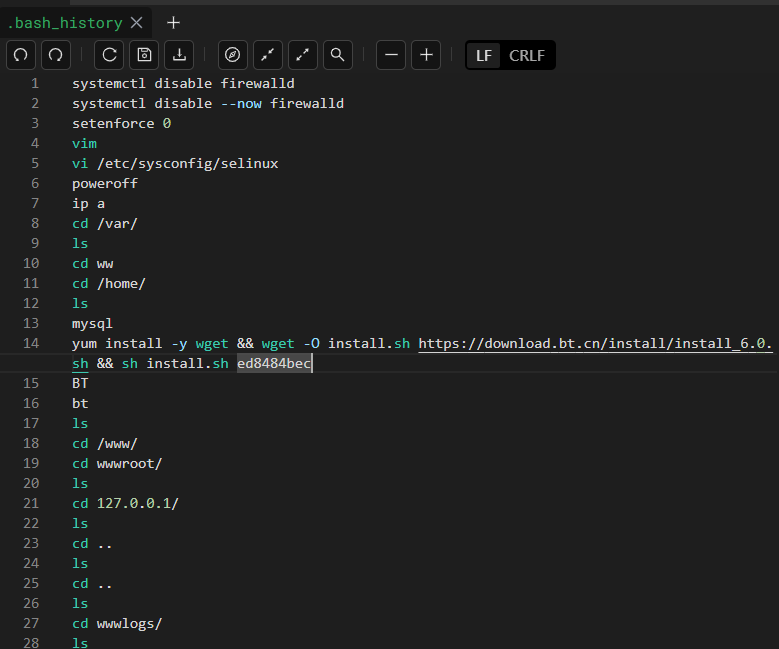Viewport: 779px width, 649px height.
Task: Click the 'ls' command on line 9
Action: pos(80,243)
